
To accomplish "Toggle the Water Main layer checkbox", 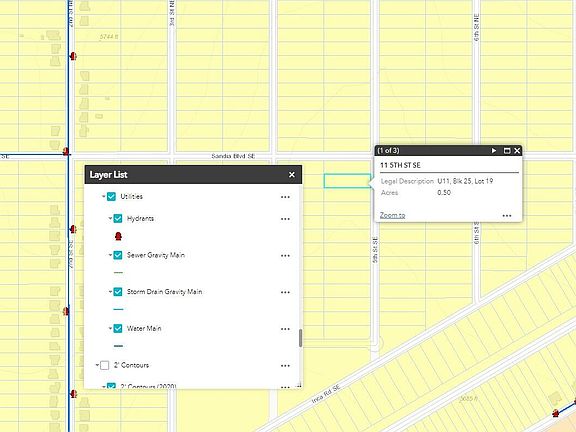I will [118, 328].
